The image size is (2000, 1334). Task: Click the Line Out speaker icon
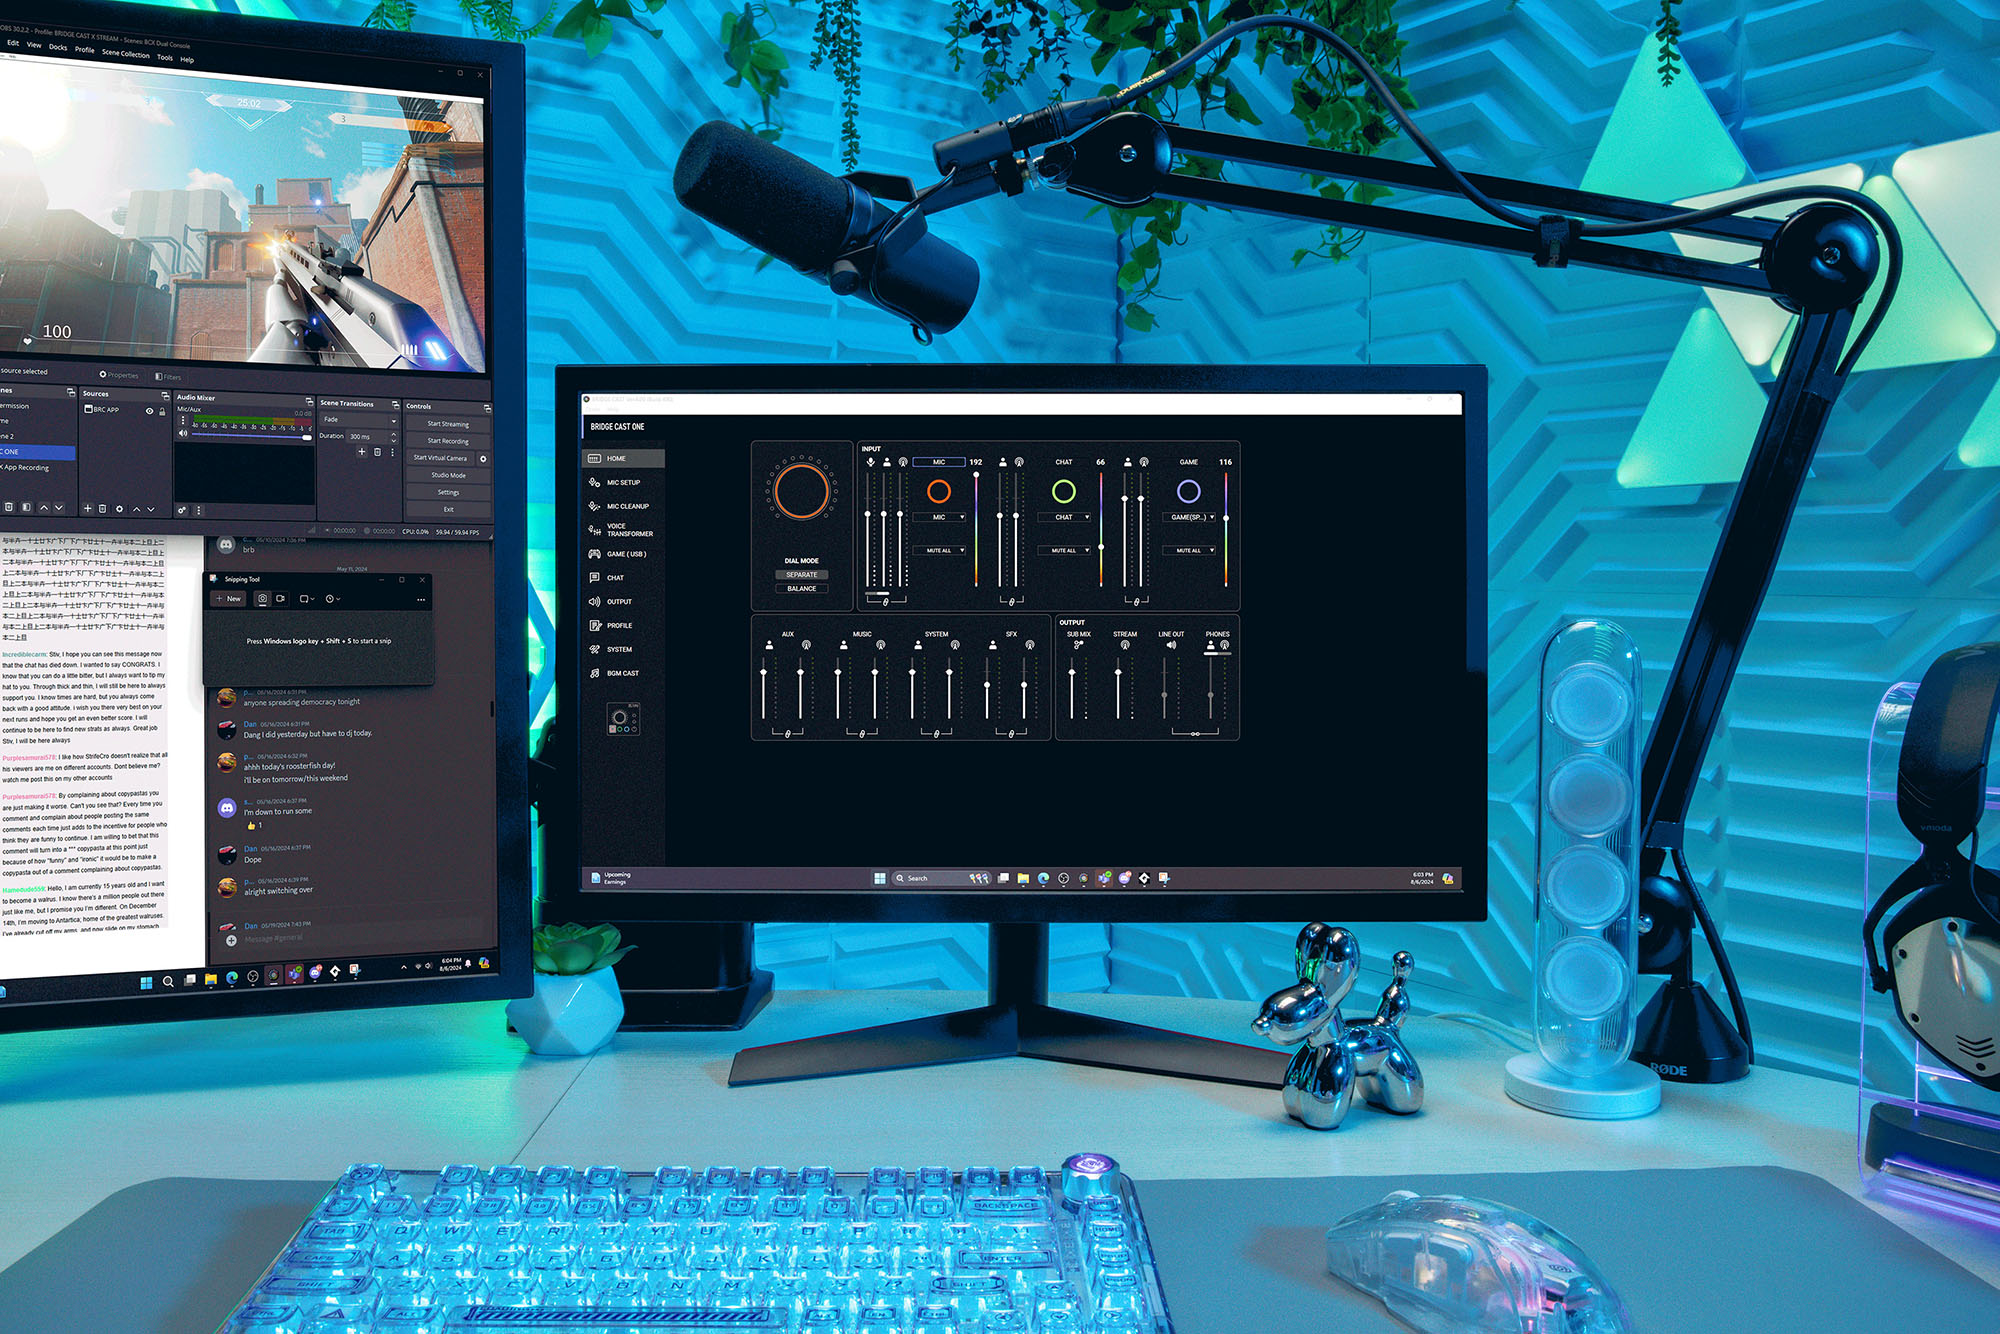[1171, 646]
